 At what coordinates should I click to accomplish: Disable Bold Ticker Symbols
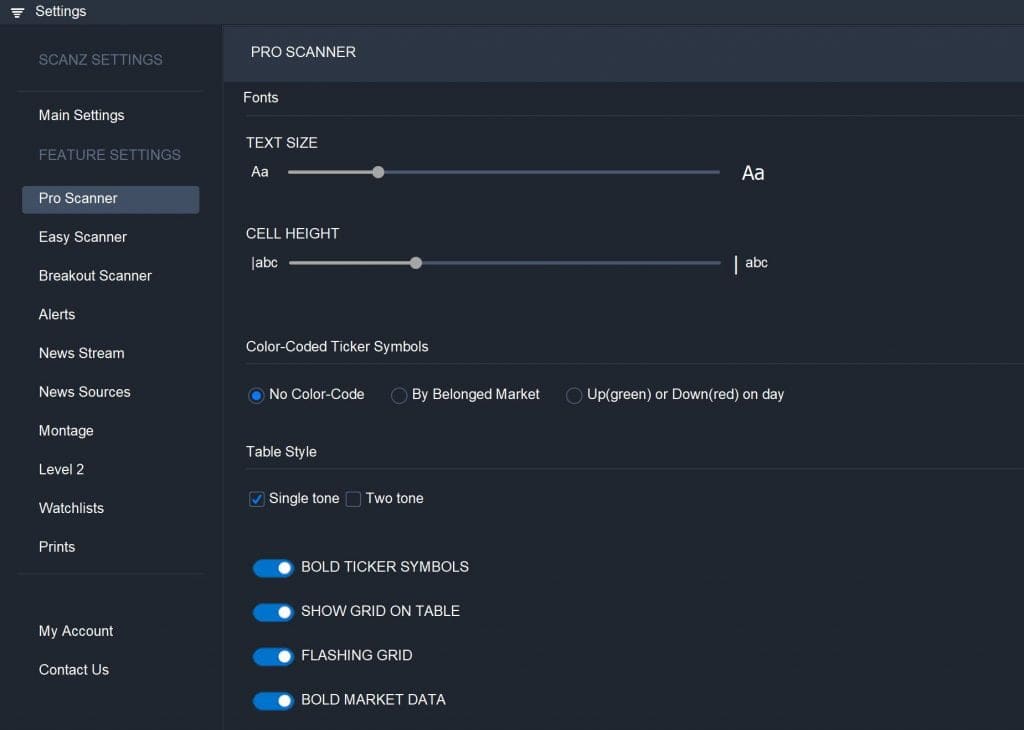pos(272,567)
